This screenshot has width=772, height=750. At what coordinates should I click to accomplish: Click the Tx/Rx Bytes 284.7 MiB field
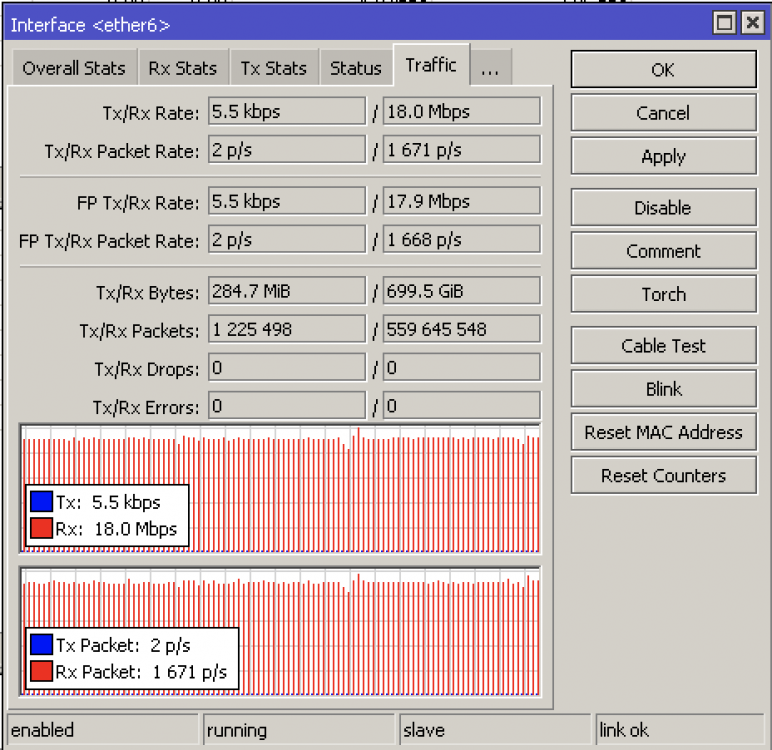287,293
